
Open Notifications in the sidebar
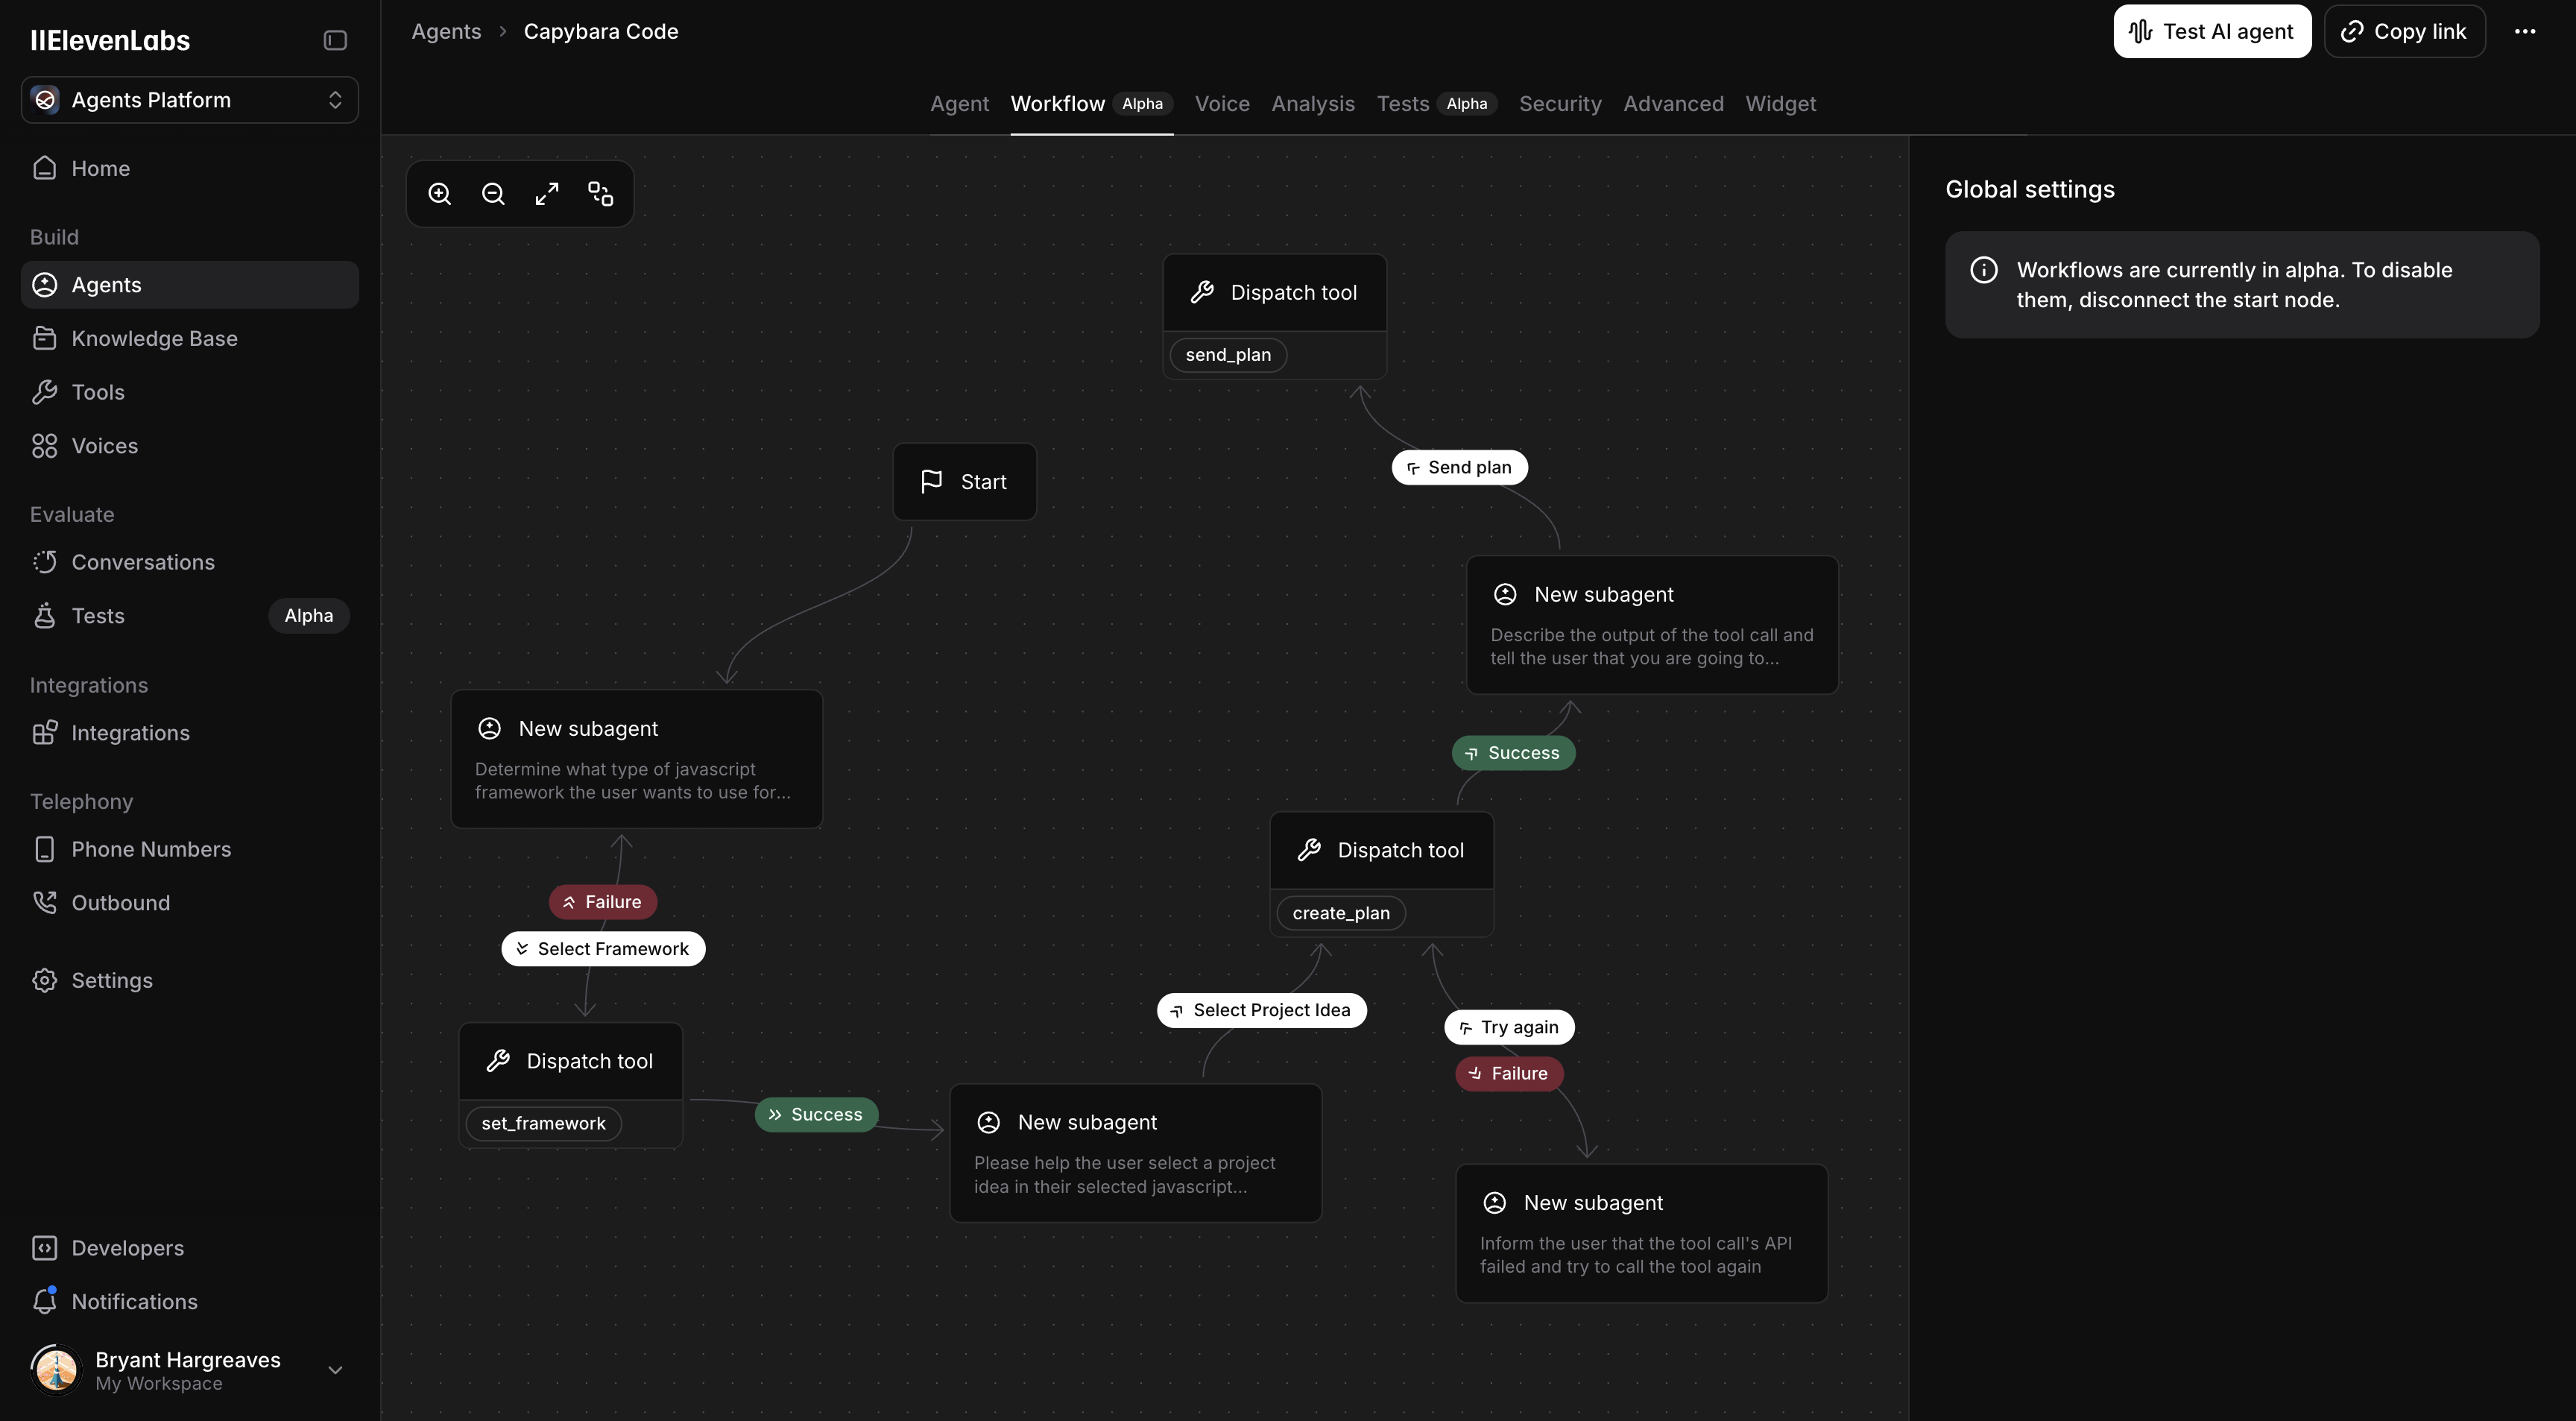coord(134,1301)
